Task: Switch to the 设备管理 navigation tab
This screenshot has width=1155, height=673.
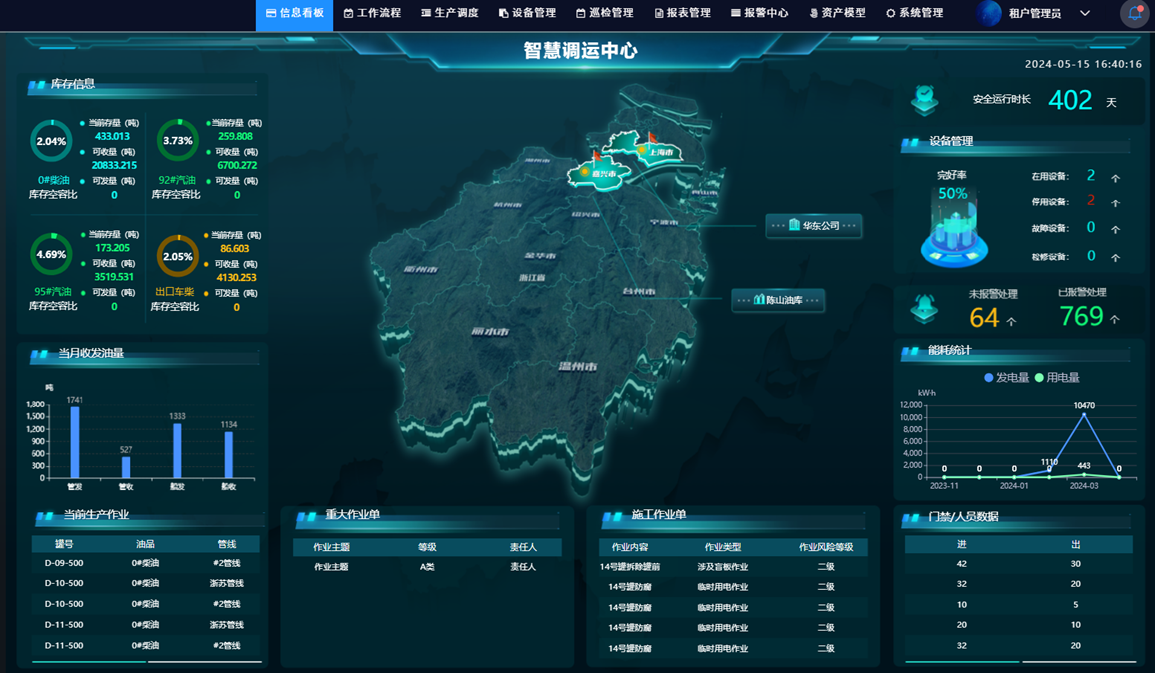Action: click(527, 14)
